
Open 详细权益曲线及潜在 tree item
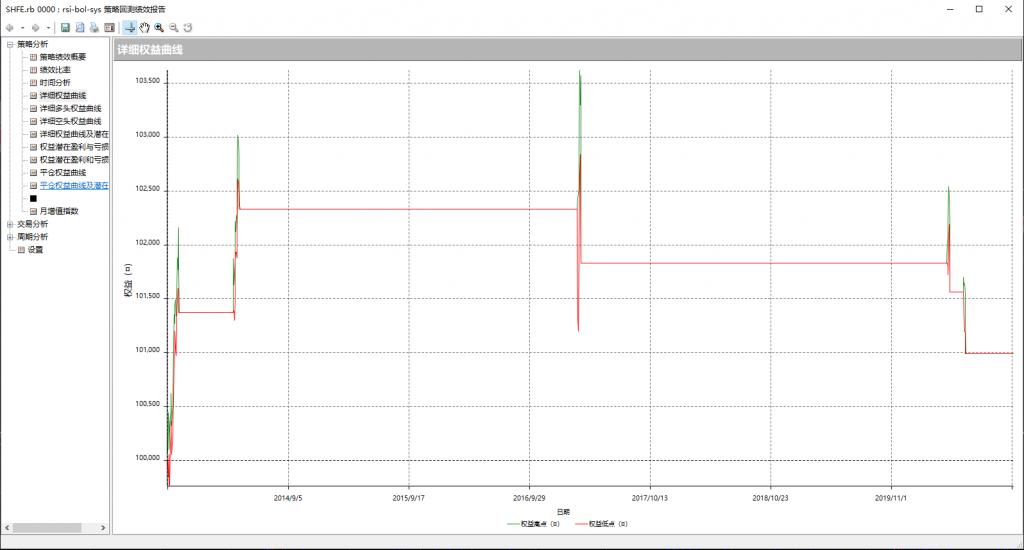[74, 134]
